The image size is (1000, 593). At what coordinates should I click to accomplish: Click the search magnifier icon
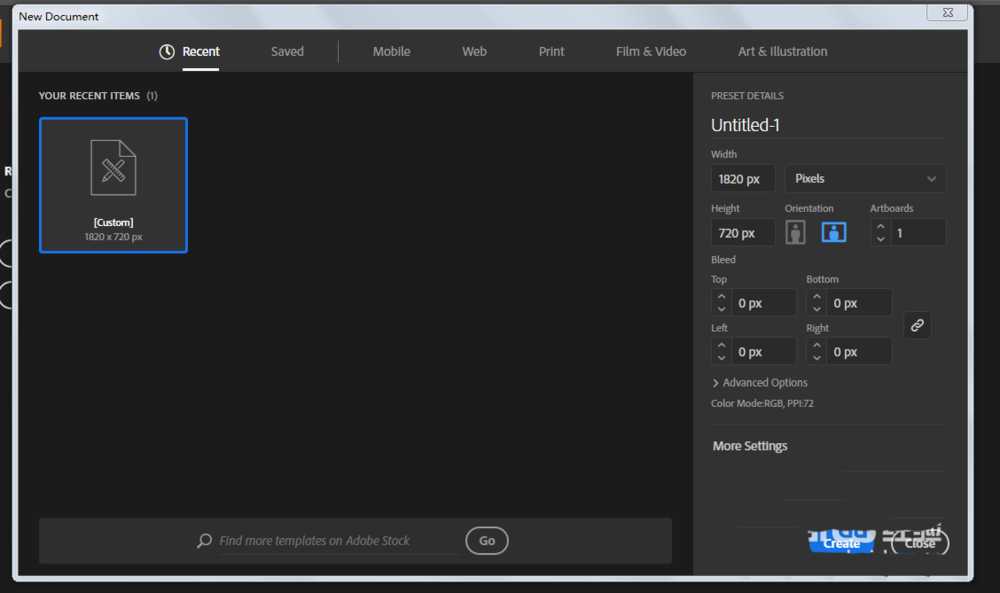point(204,541)
